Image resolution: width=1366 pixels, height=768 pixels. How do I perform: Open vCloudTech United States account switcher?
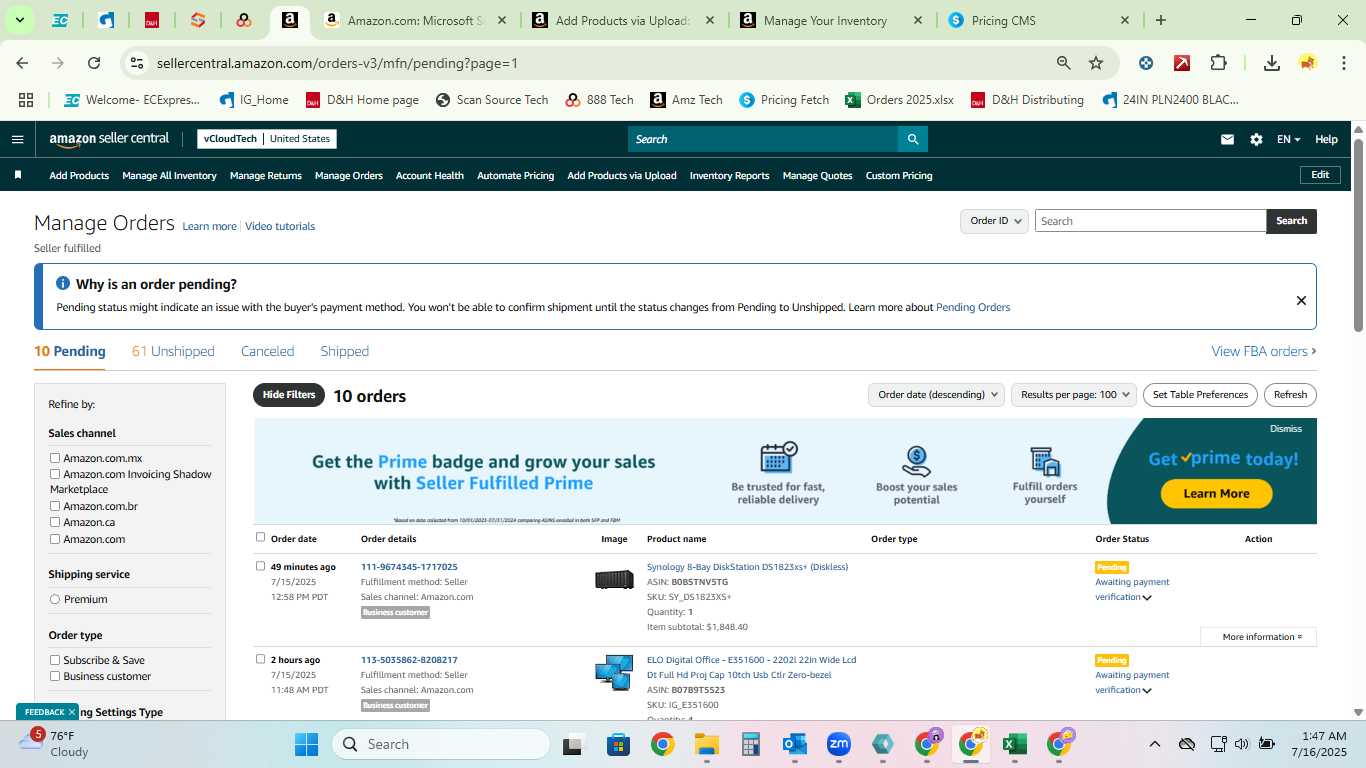tap(267, 139)
